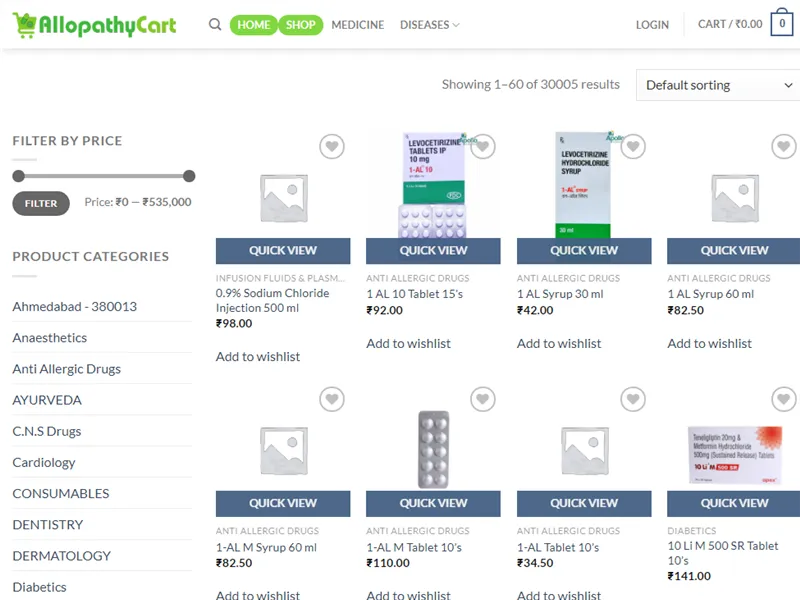Quick View 0.9% Sodium Chloride Injection

(x=283, y=251)
